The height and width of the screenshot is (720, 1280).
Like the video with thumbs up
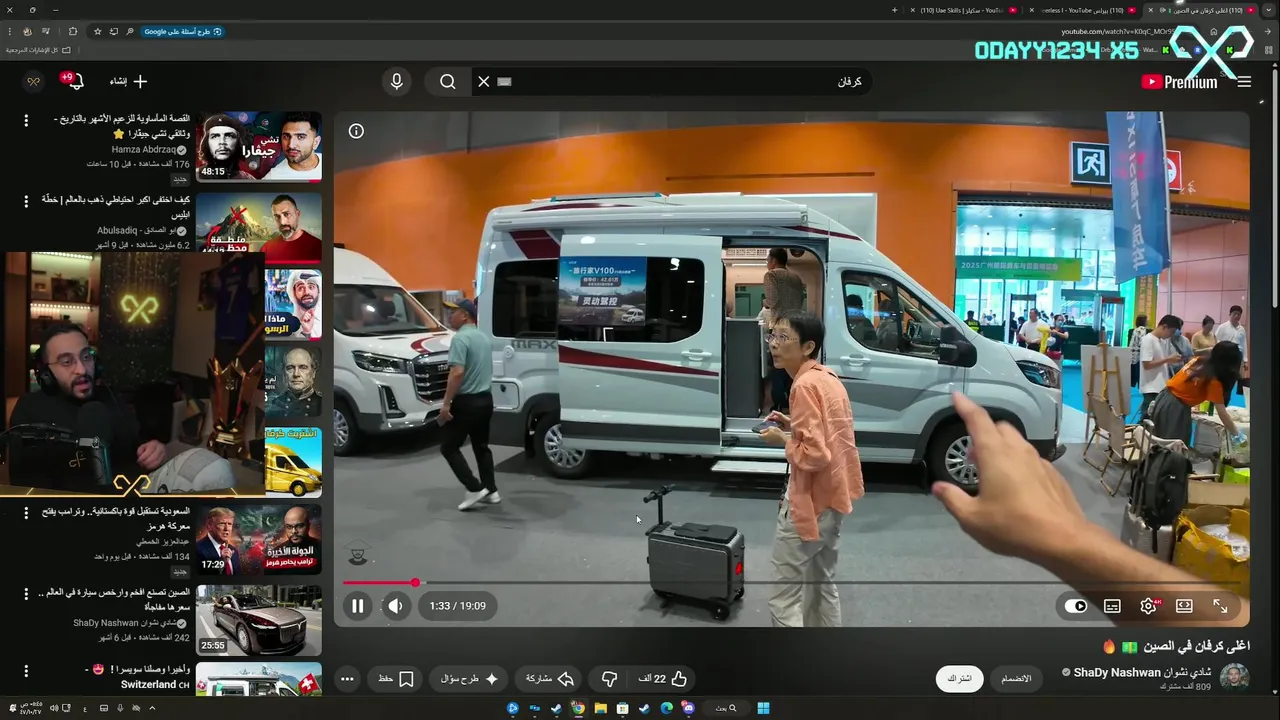[663, 679]
